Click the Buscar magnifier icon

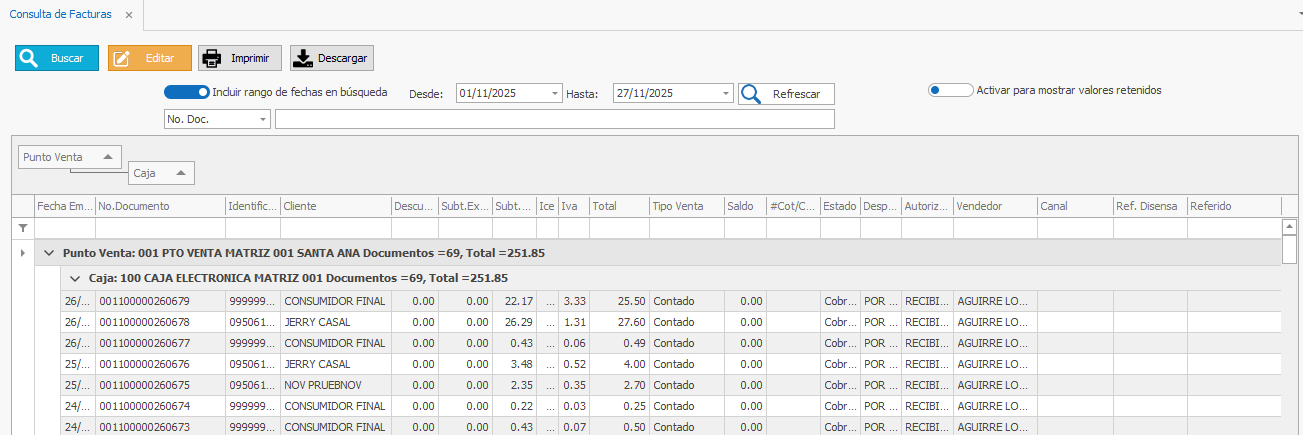point(29,58)
